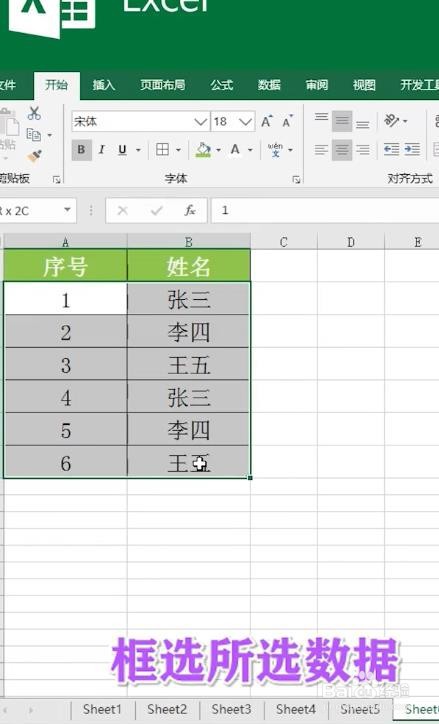
Task: Click into the formula bar showing 1
Action: click(x=325, y=211)
